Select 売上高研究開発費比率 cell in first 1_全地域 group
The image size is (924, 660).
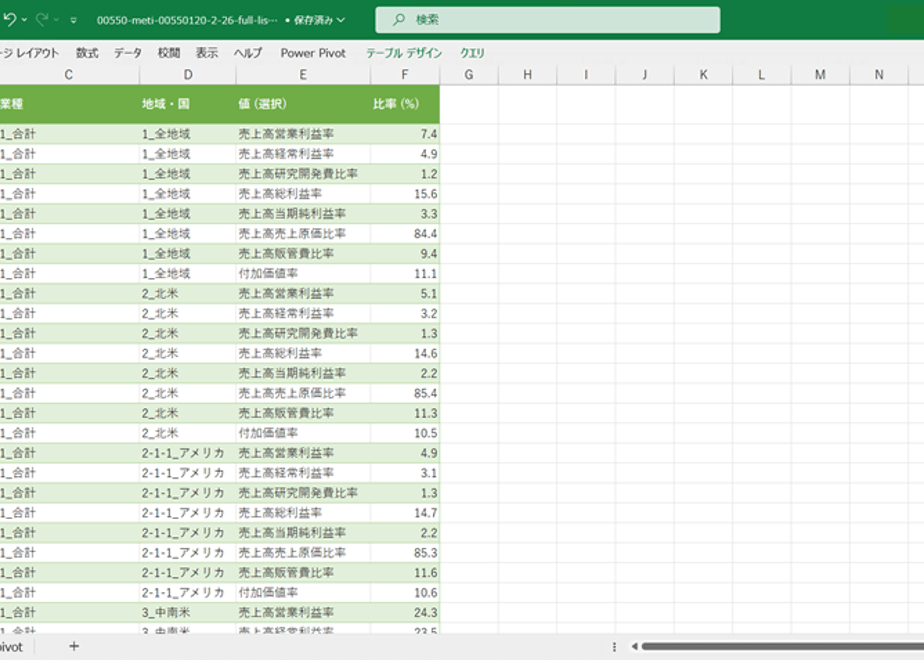pos(303,174)
